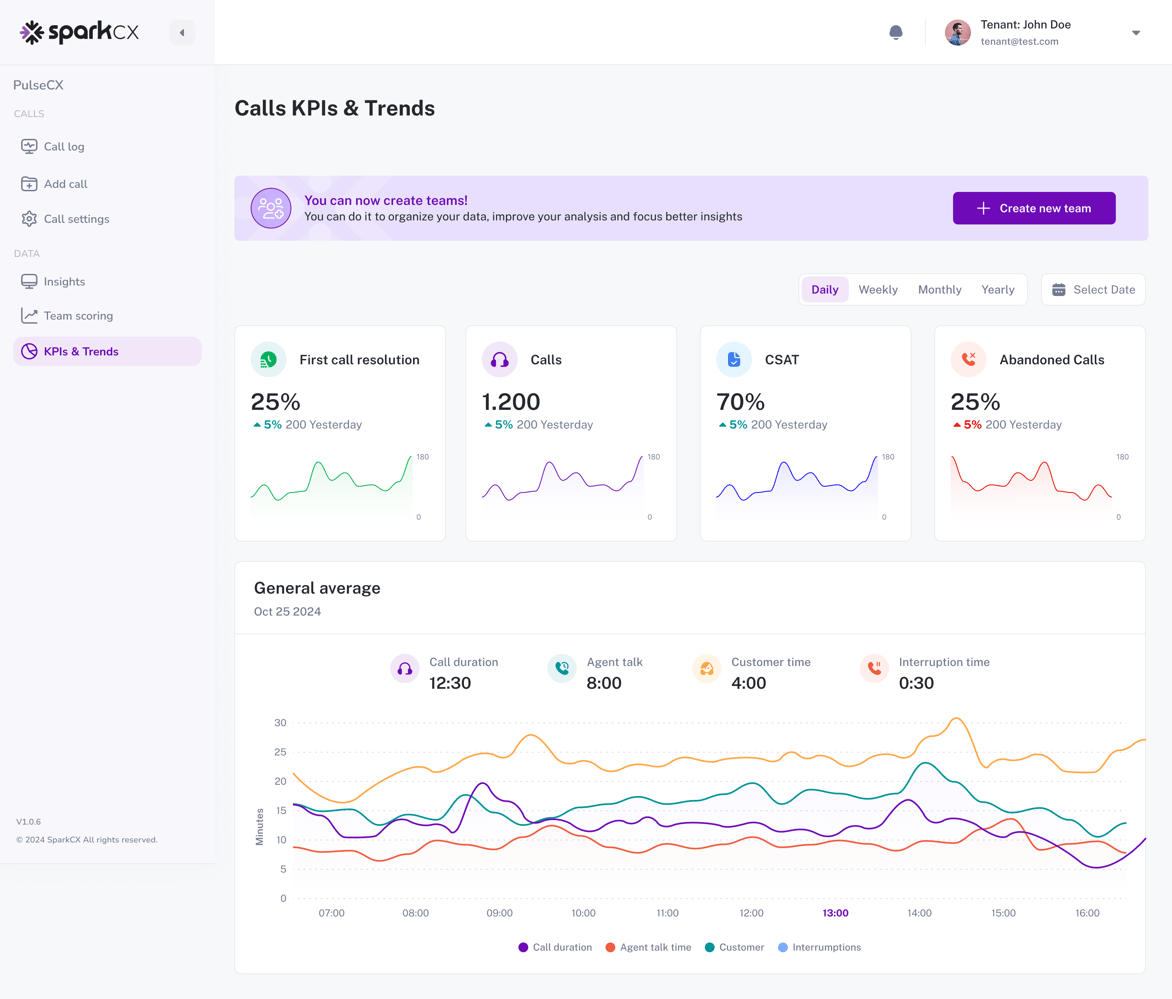Click the Interruption time phone icon
1172x999 pixels.
874,669
